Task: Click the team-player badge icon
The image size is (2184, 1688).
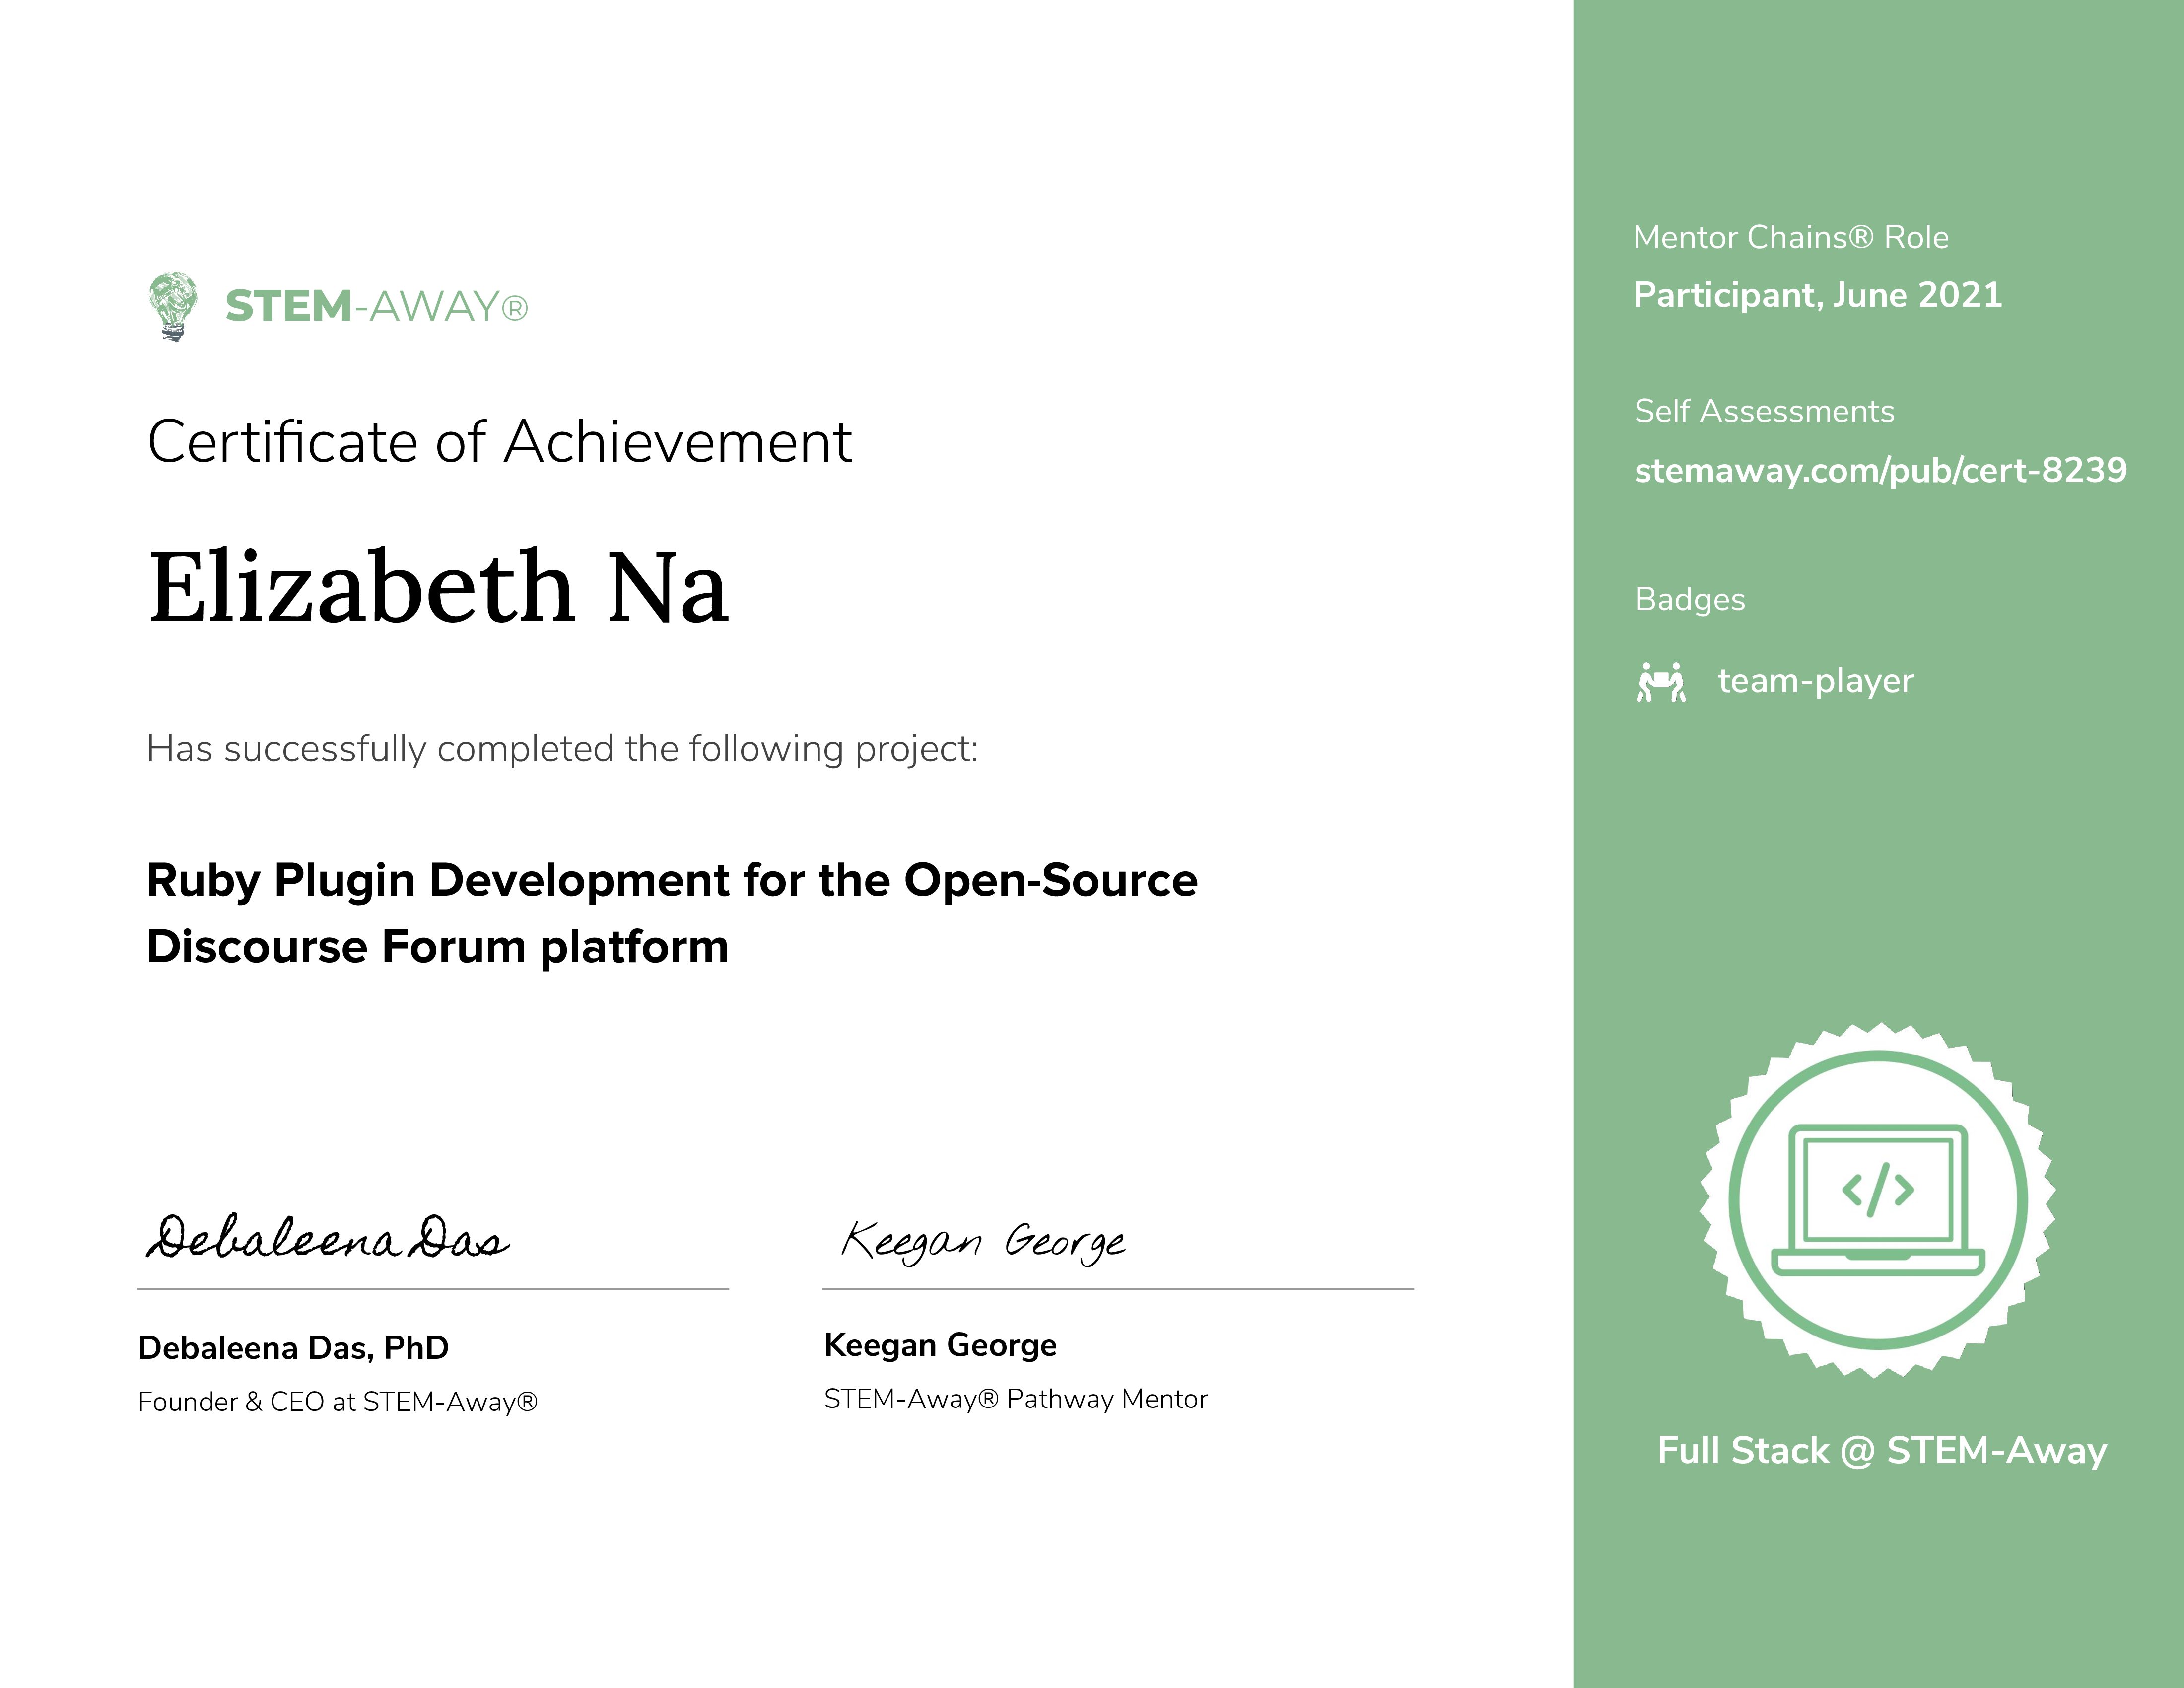Action: 1661,681
